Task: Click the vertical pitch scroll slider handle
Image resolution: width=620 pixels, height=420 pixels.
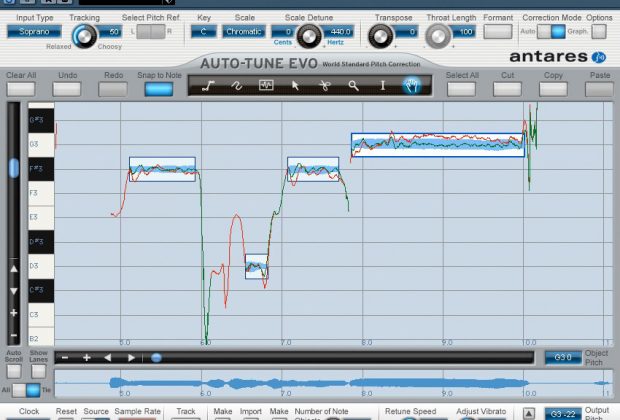Action: click(13, 168)
